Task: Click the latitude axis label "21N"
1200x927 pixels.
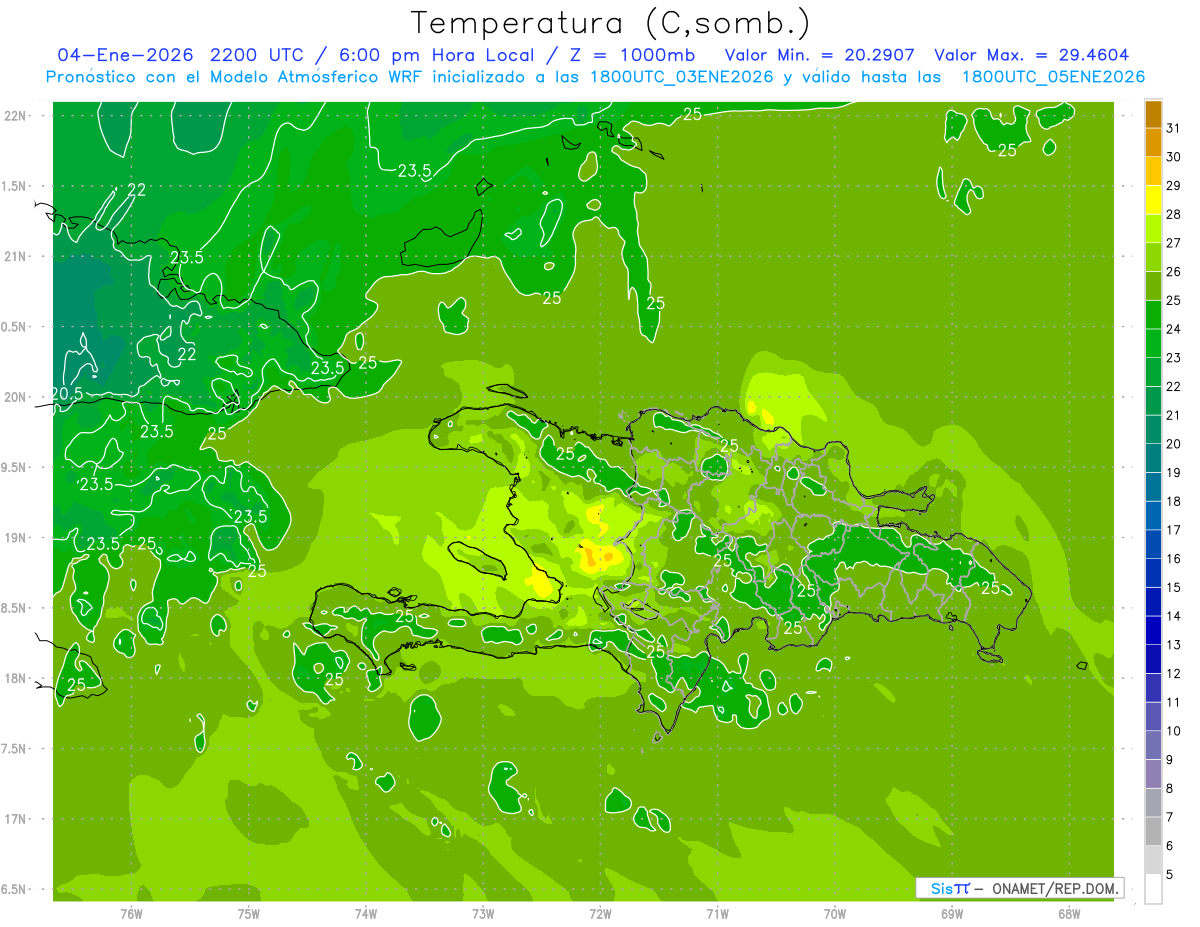Action: (16, 257)
